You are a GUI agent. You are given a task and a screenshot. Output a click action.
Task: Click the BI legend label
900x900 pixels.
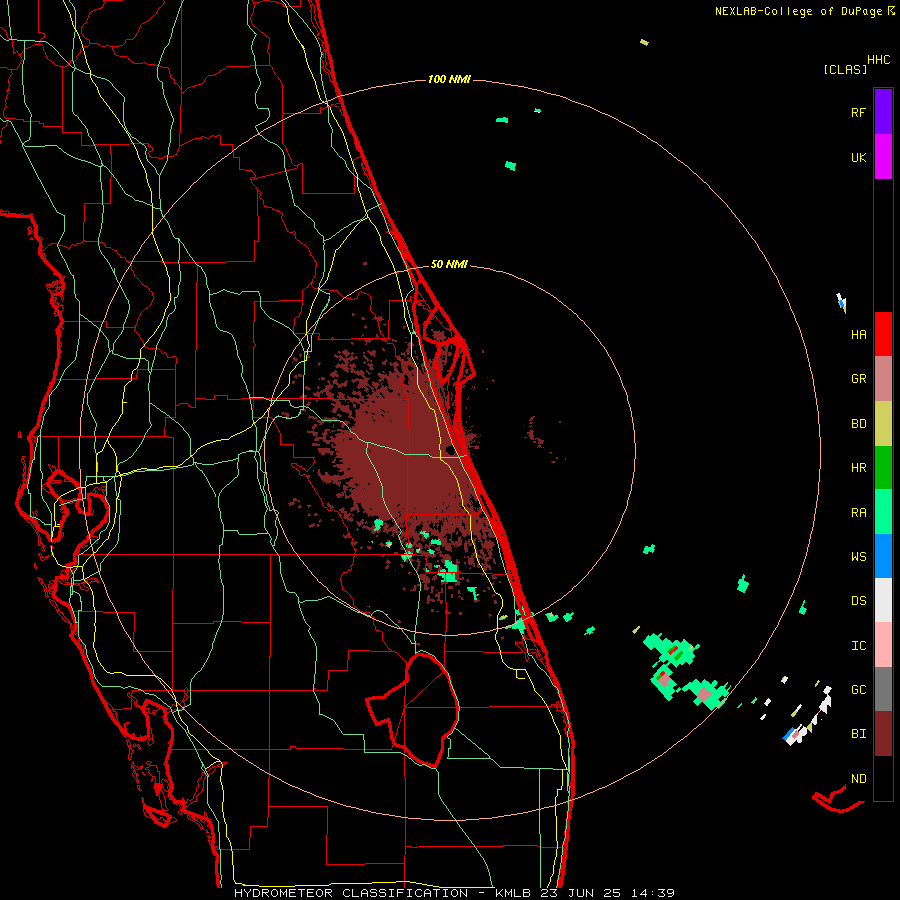[x=858, y=734]
